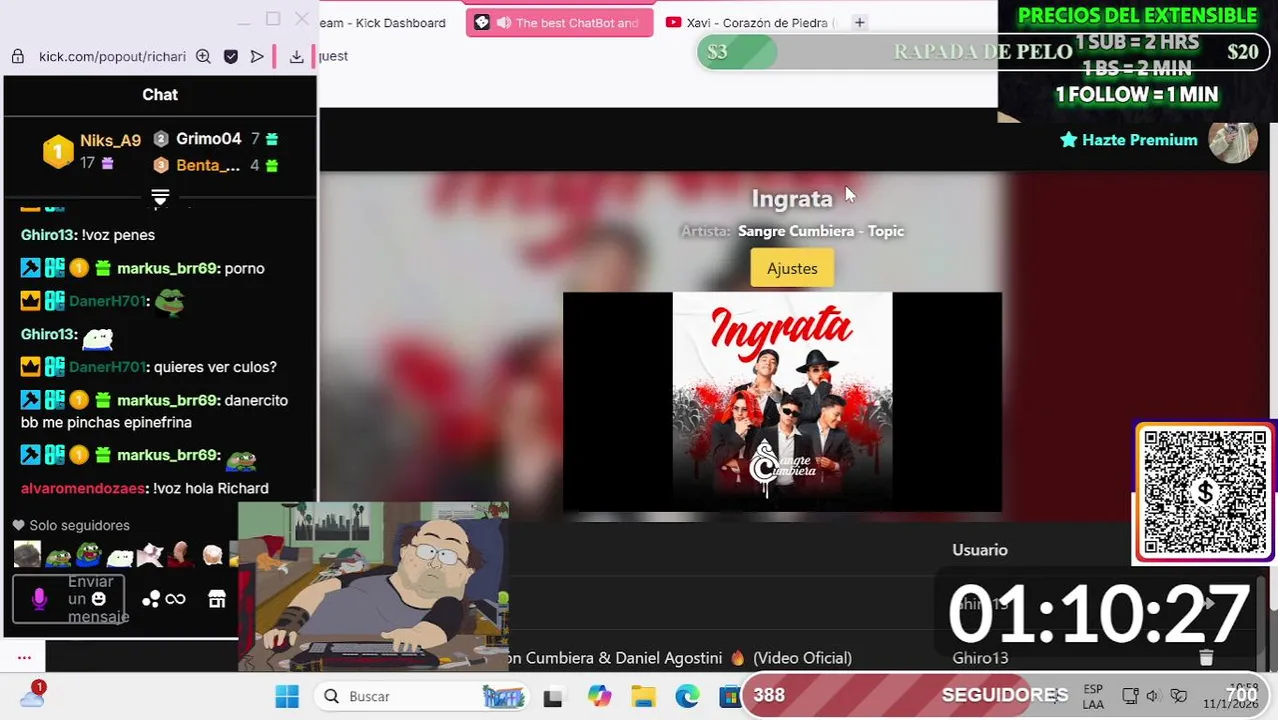Viewport: 1278px width, 720px height.
Task: Click the donation QR code overlay
Action: click(x=1204, y=492)
